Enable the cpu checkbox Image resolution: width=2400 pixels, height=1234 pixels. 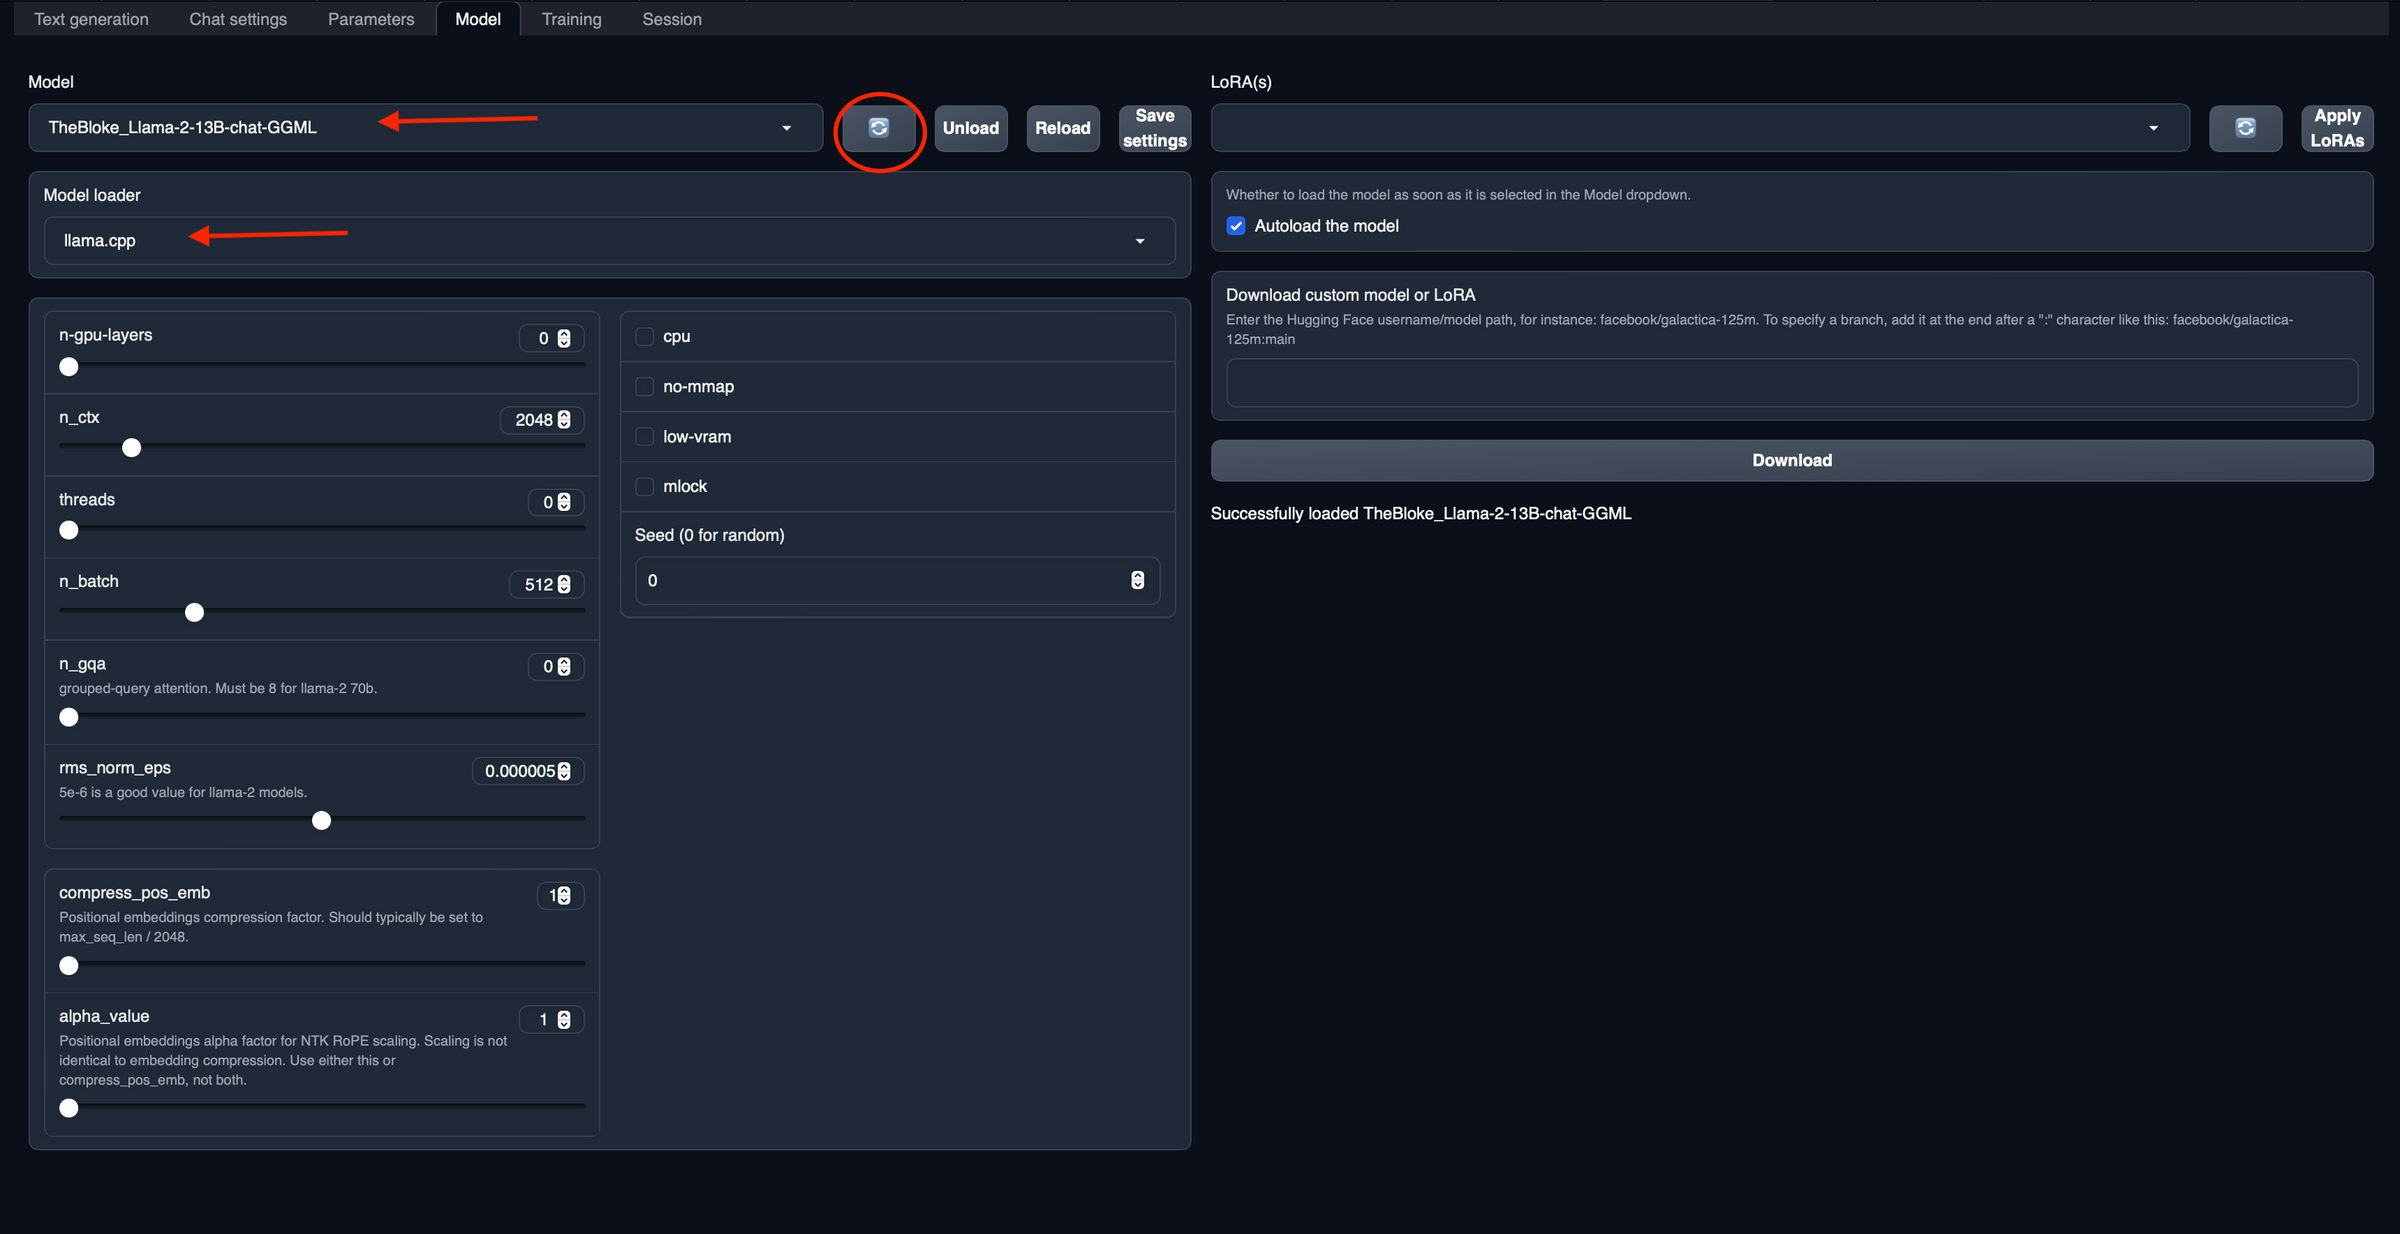point(644,336)
